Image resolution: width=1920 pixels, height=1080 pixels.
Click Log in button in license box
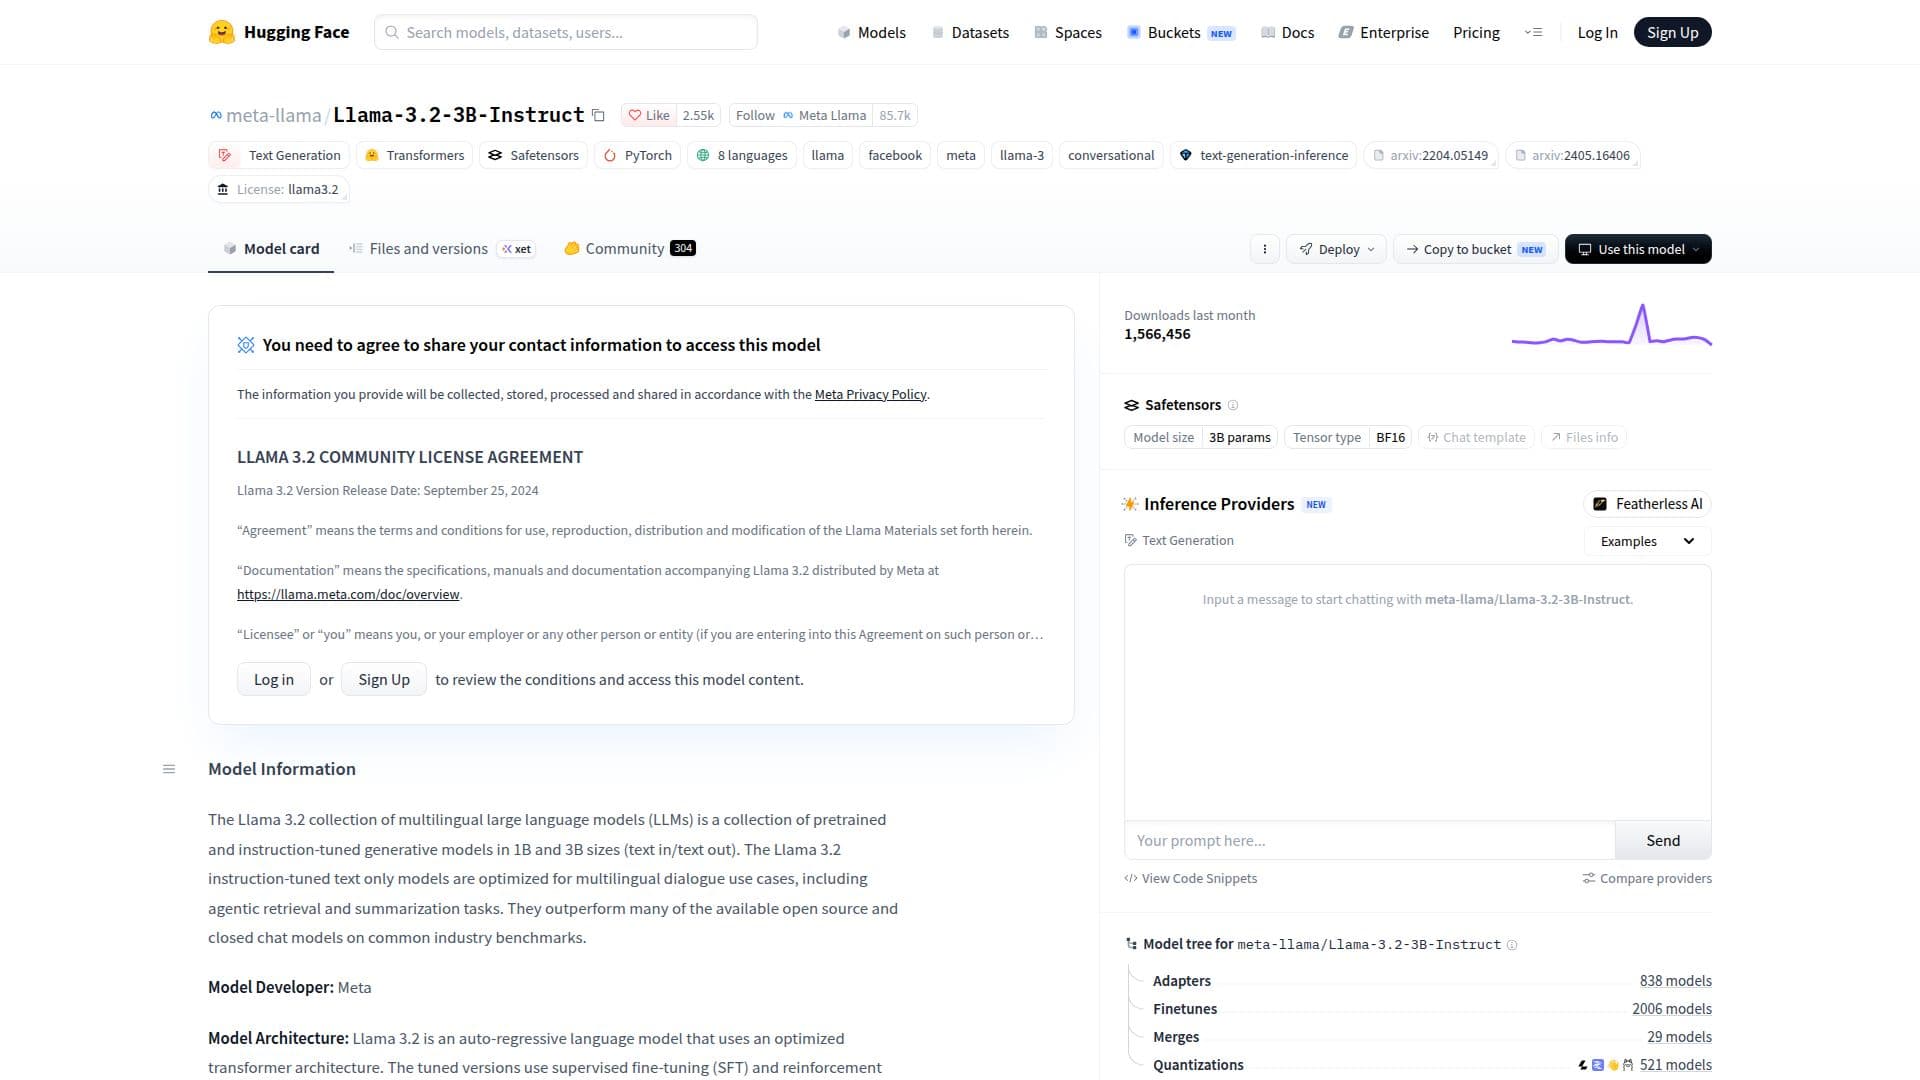tap(273, 679)
